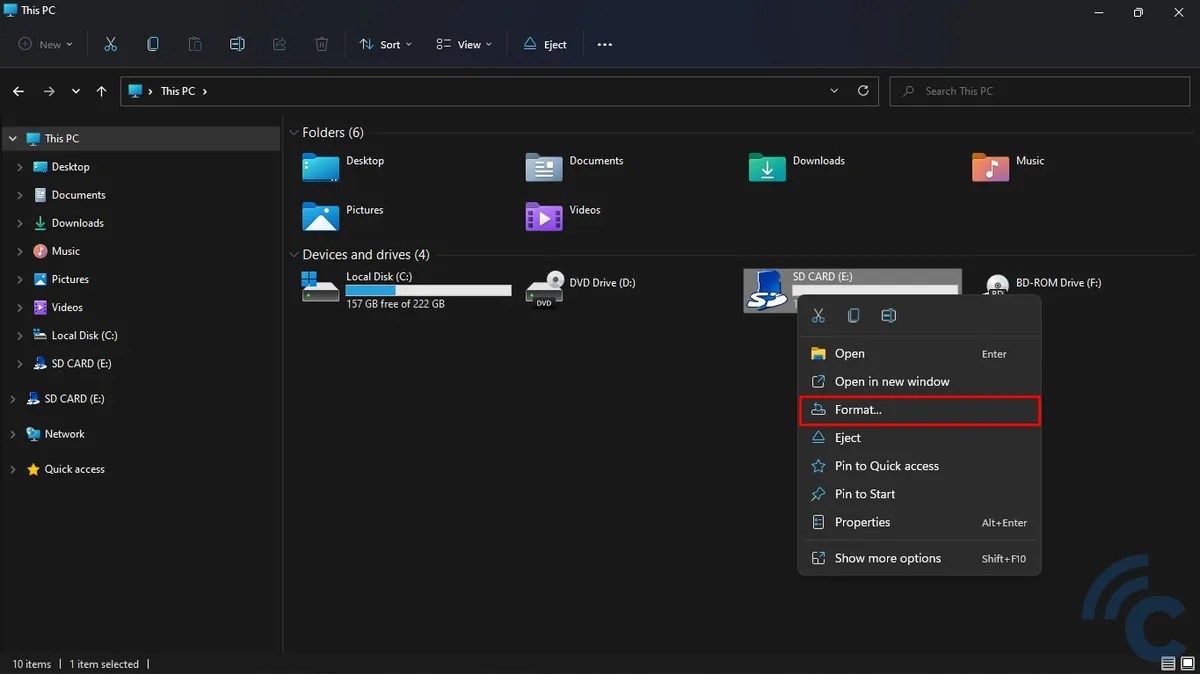Select the DVD Drive (D:) icon
Image resolution: width=1200 pixels, height=674 pixels.
[544, 289]
